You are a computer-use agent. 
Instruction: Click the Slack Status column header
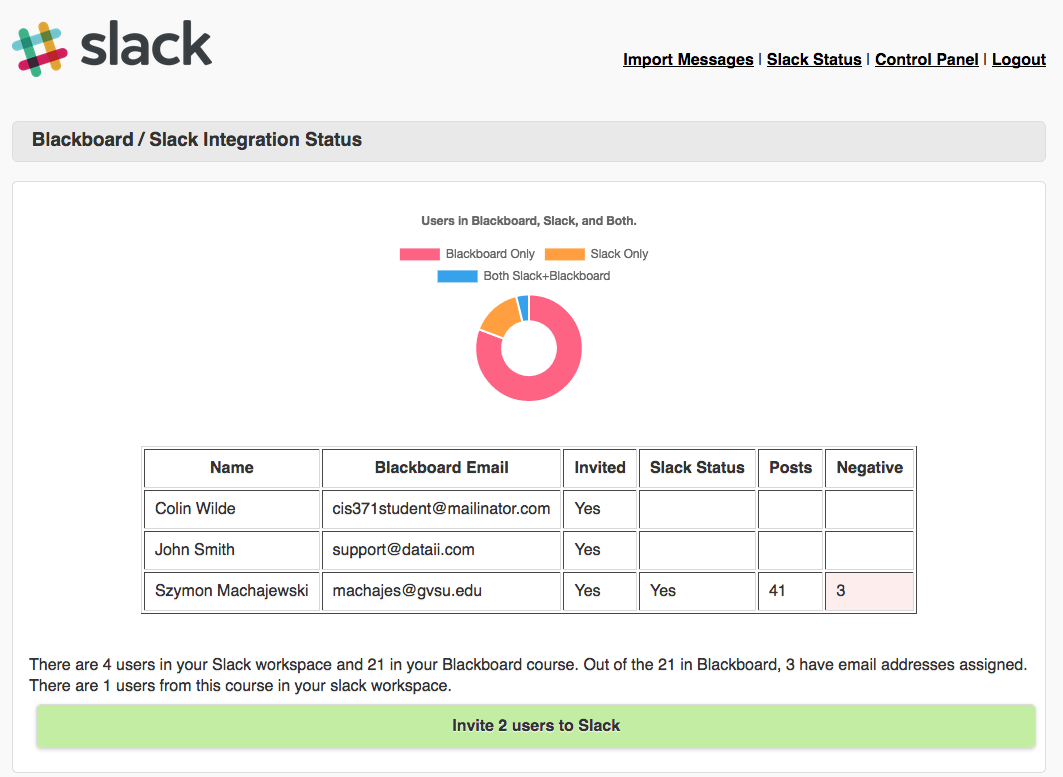[697, 468]
